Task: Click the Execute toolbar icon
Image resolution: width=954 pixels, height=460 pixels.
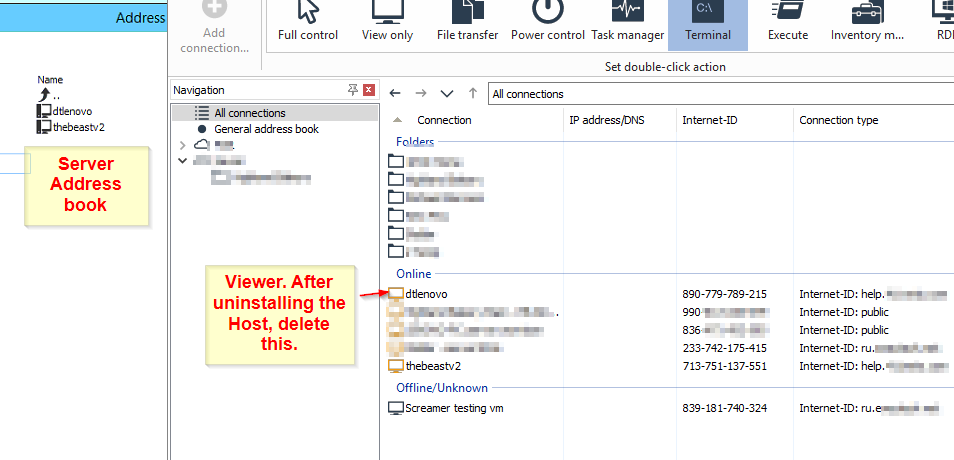Action: pyautogui.click(x=788, y=22)
